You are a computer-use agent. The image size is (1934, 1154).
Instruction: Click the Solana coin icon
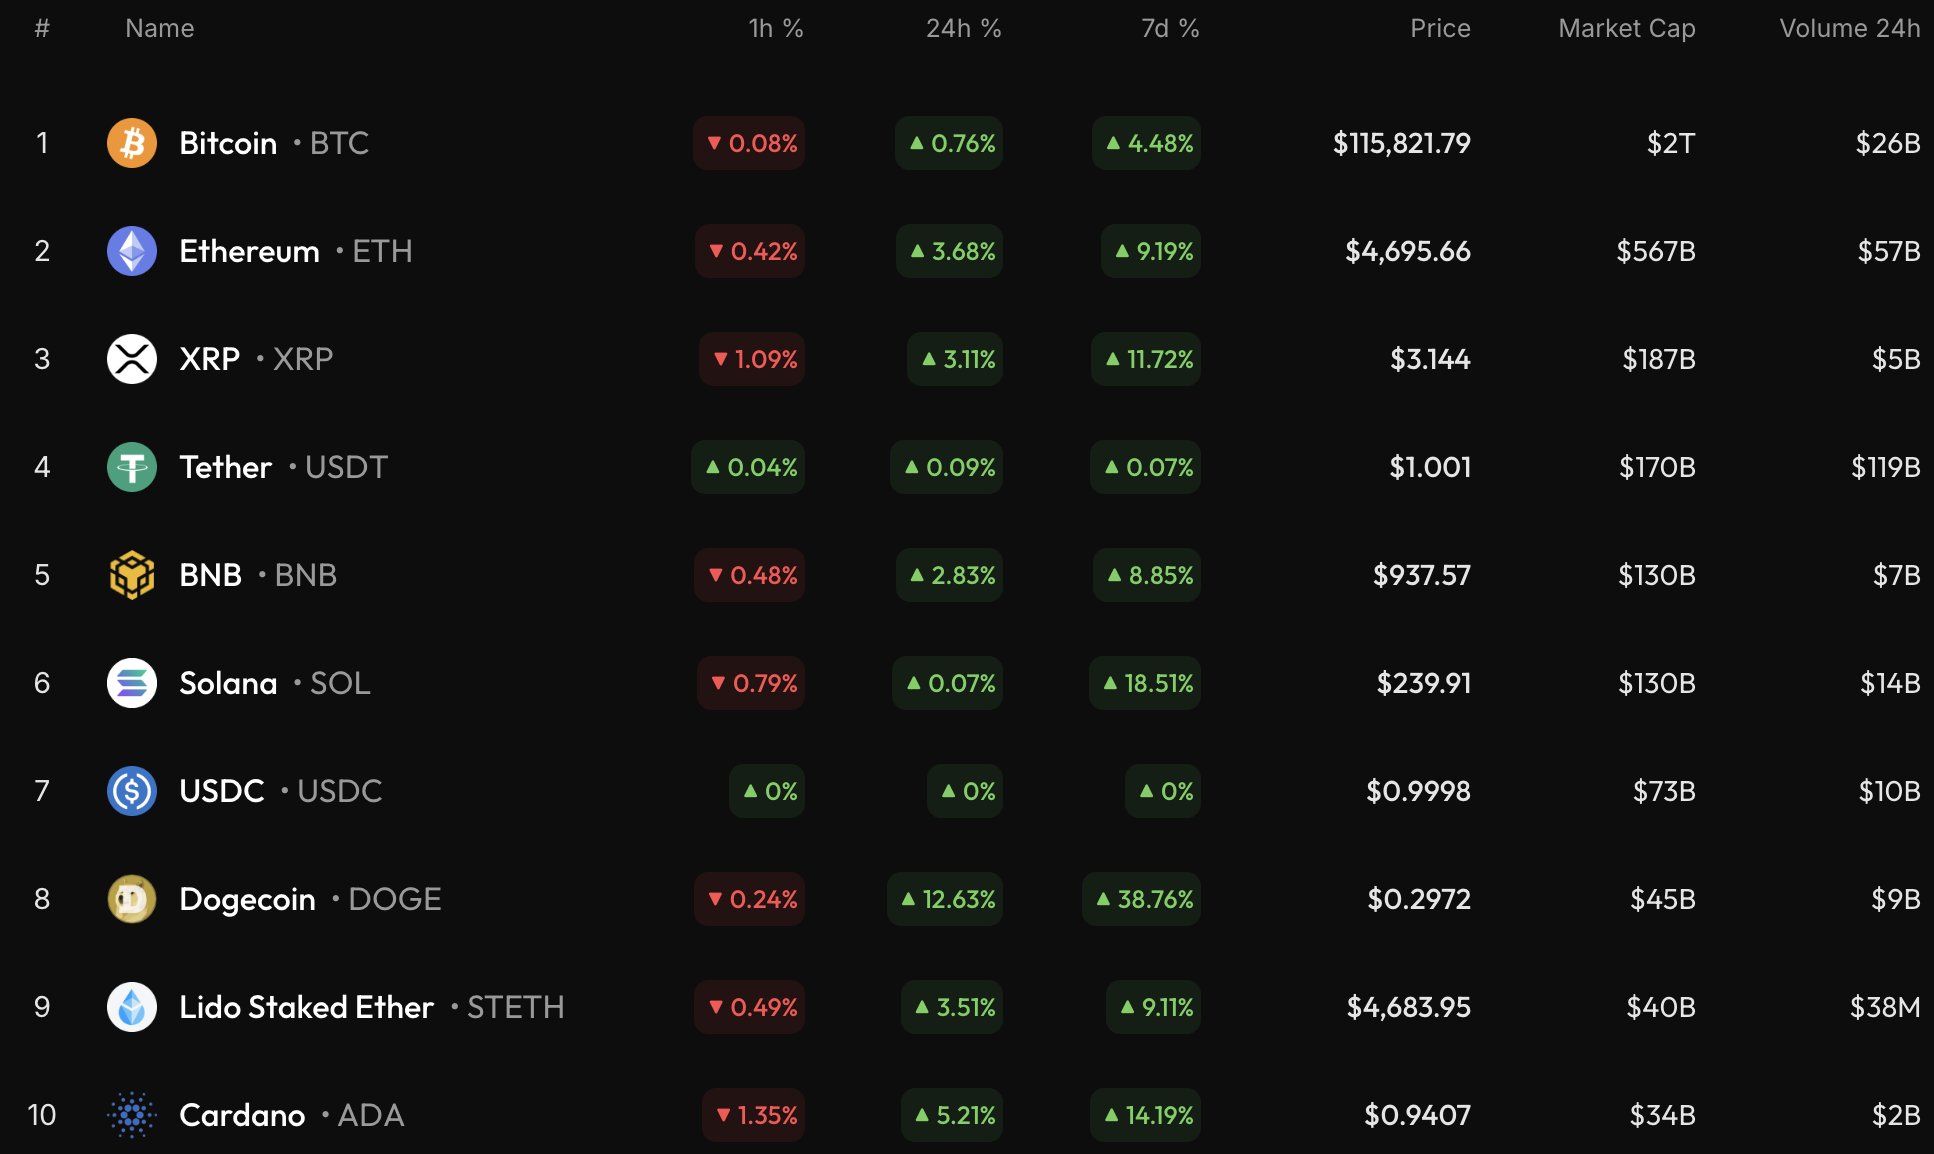(132, 683)
